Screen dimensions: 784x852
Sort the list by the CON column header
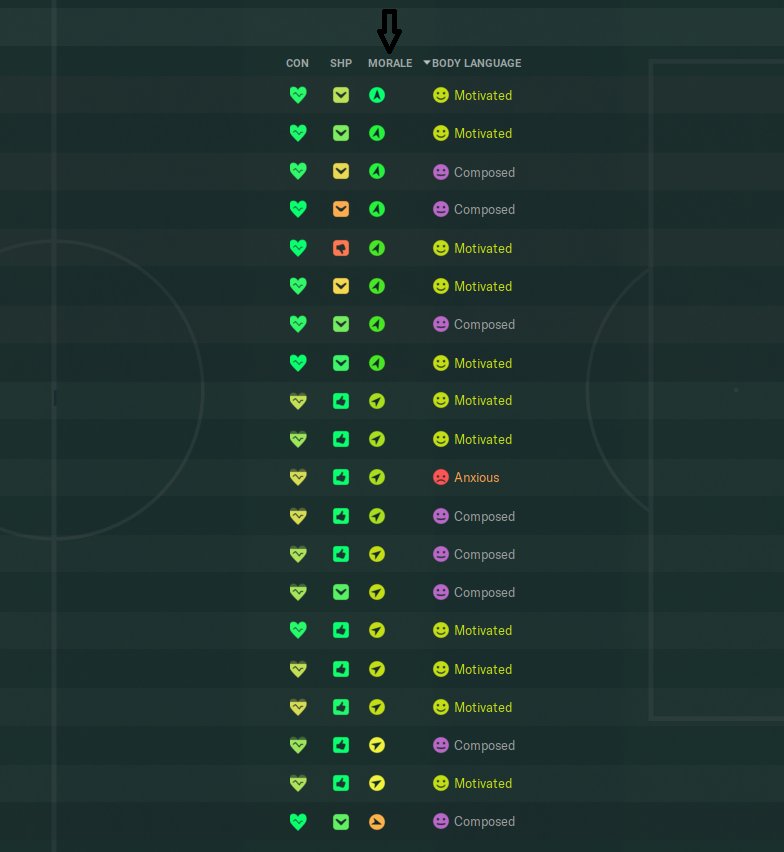coord(297,63)
